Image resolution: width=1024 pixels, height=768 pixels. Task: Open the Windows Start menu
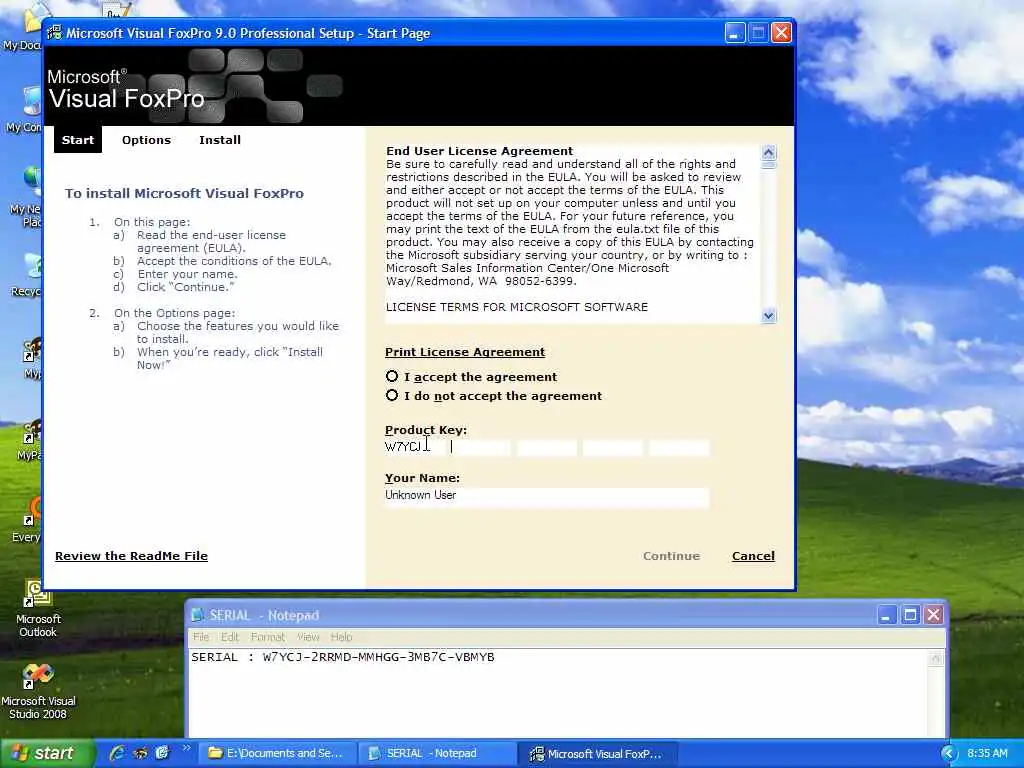46,753
